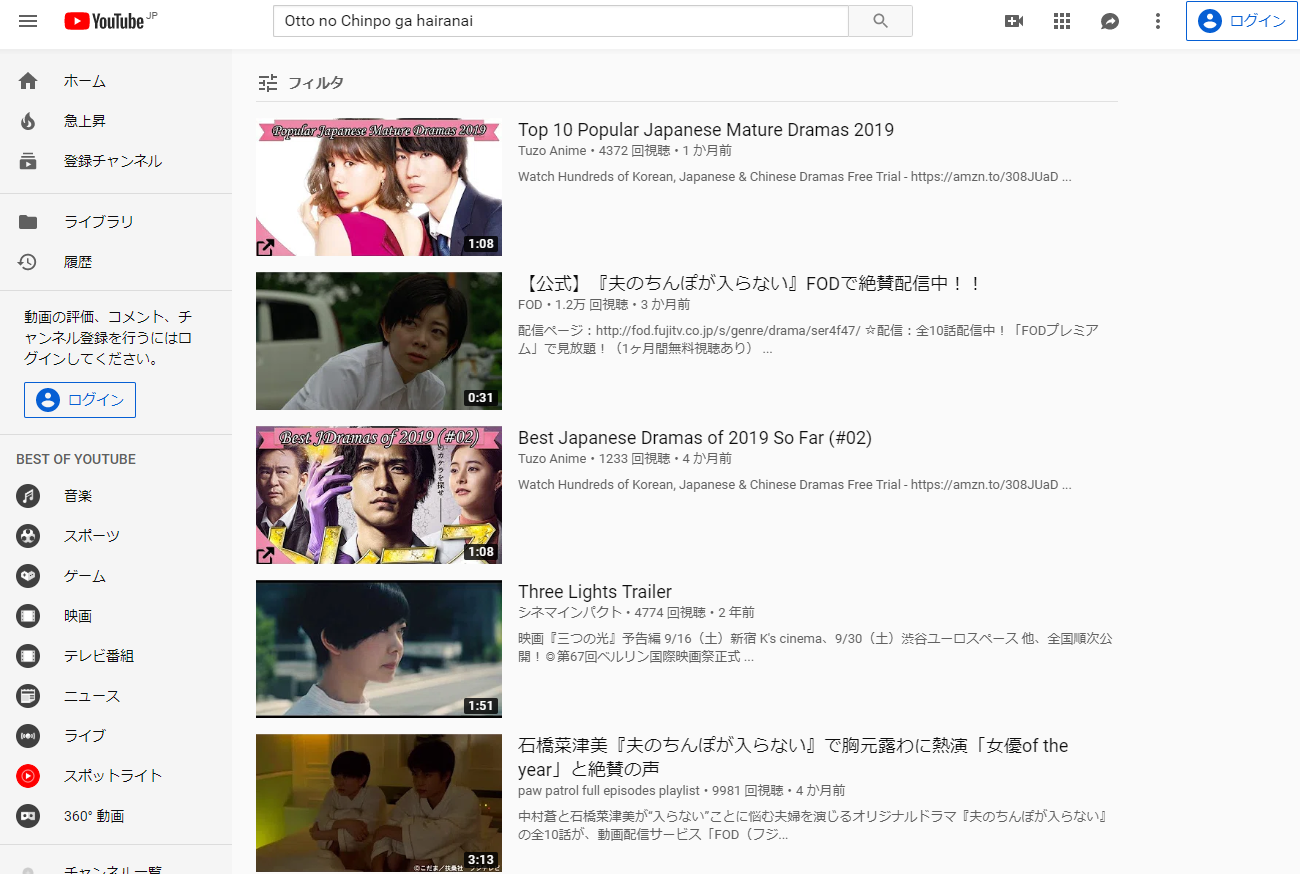The height and width of the screenshot is (874, 1300).
Task: Open thumbnail of Top 10 Popular Japanese Mature Dramas
Action: (379, 187)
